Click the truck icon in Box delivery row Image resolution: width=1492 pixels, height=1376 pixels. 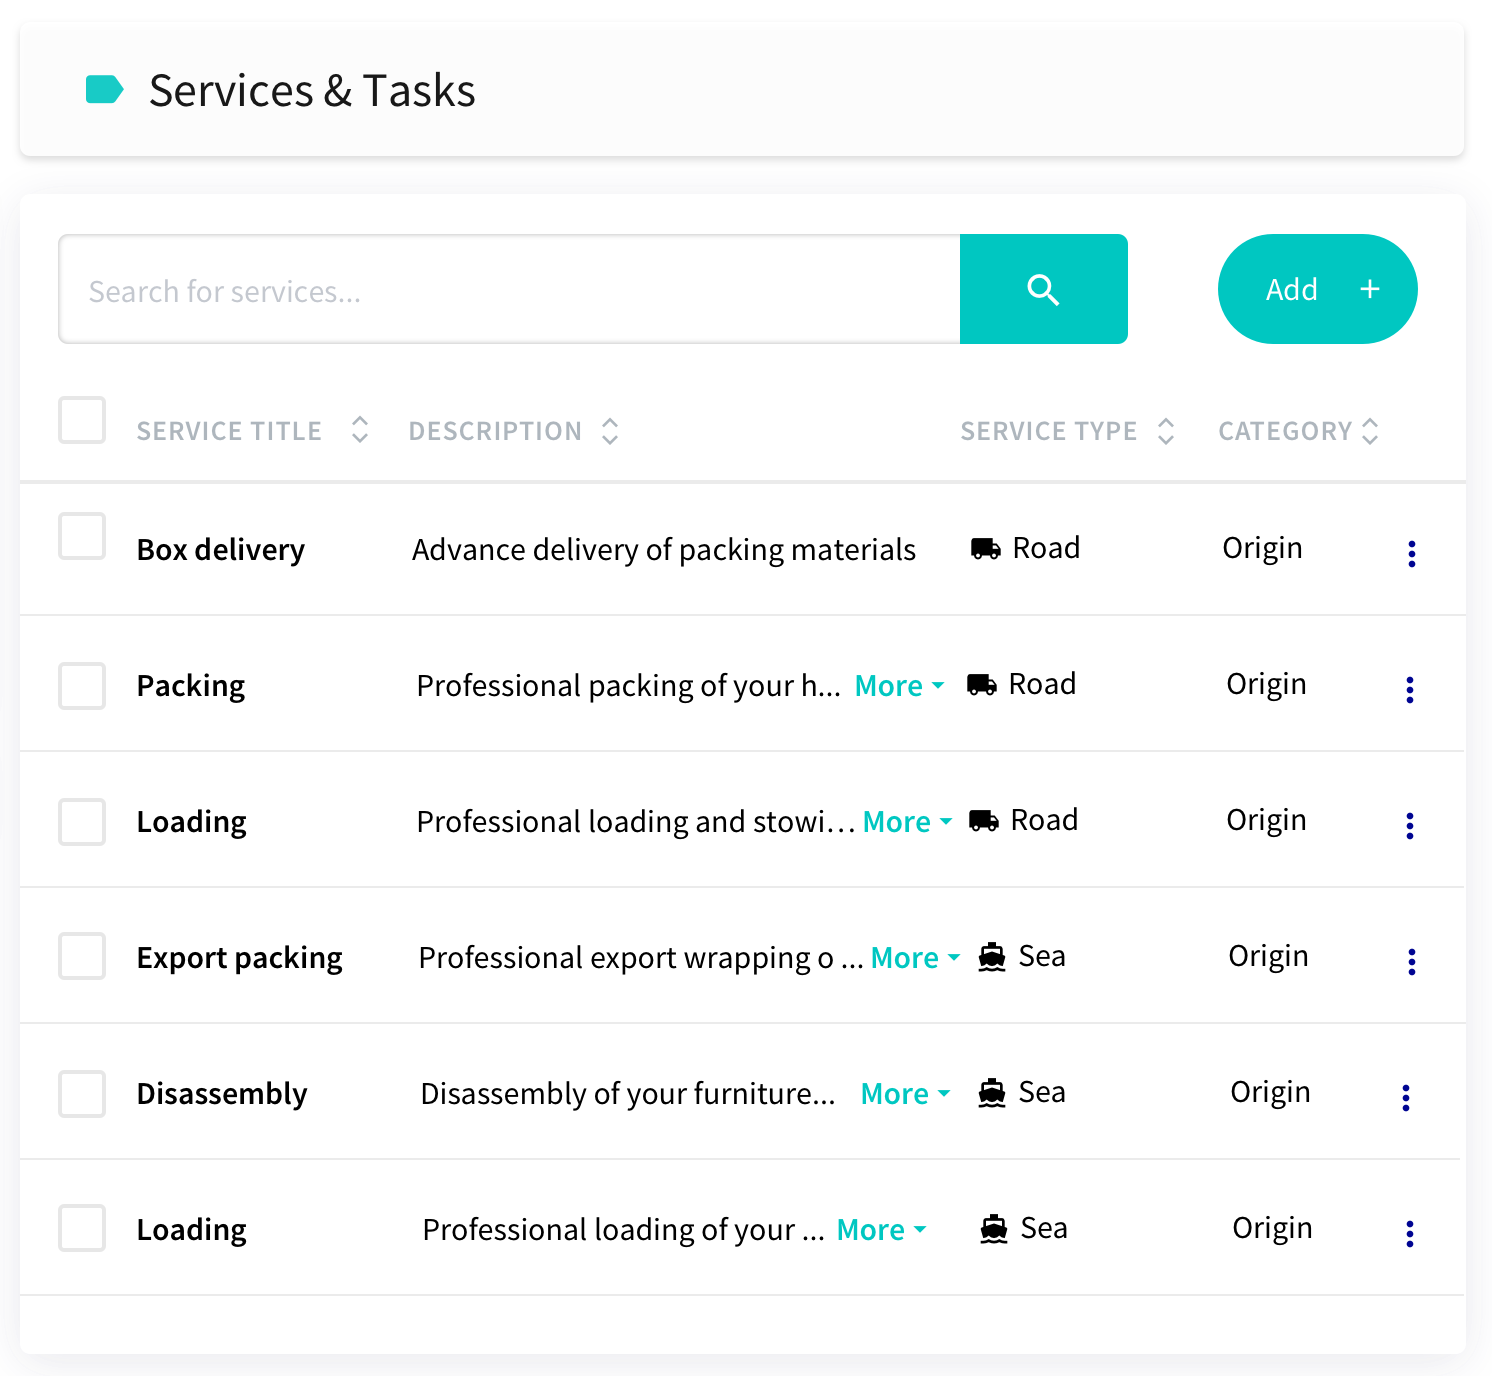point(986,548)
